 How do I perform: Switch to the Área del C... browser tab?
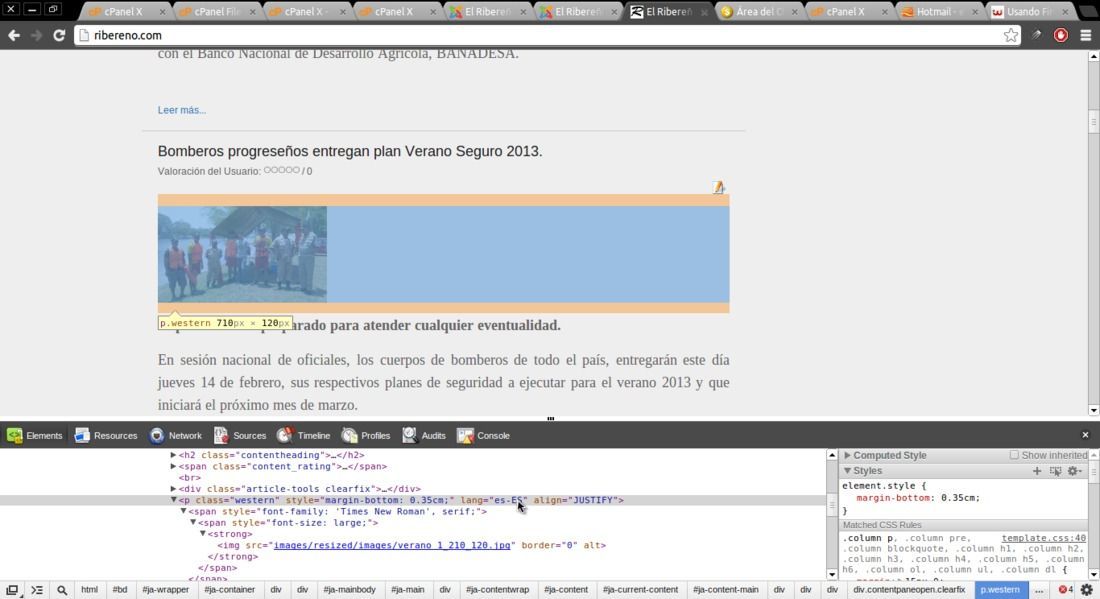coord(758,12)
